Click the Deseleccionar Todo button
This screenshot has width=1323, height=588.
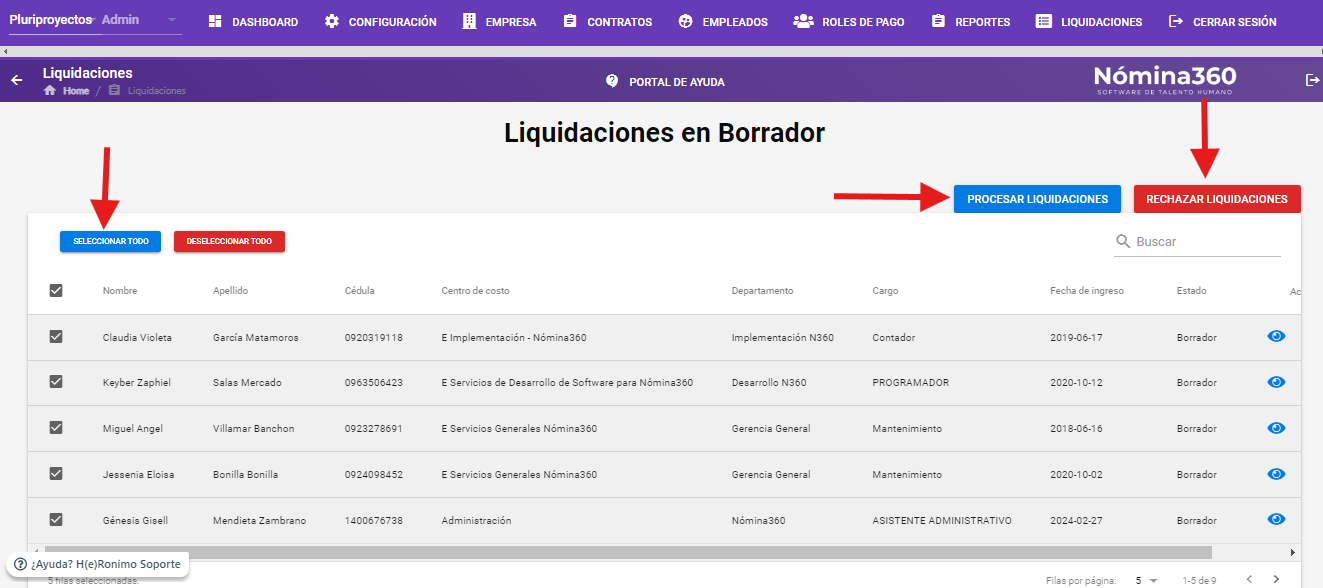coord(229,241)
